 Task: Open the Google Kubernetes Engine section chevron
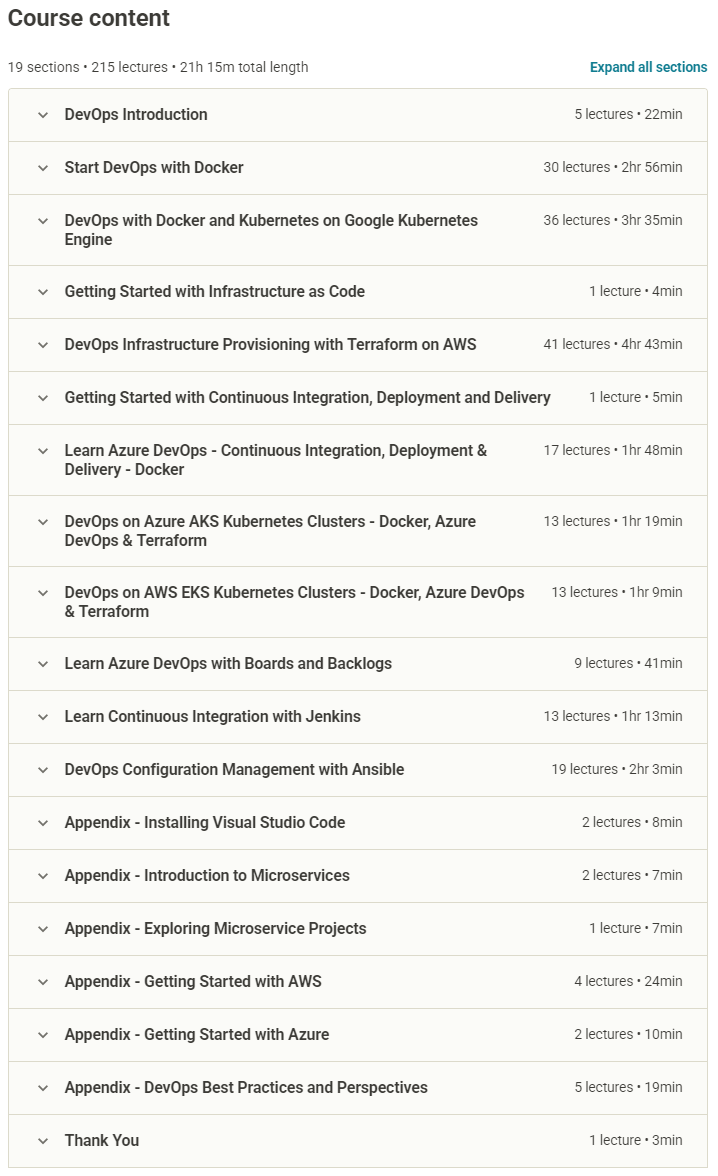pyautogui.click(x=43, y=221)
